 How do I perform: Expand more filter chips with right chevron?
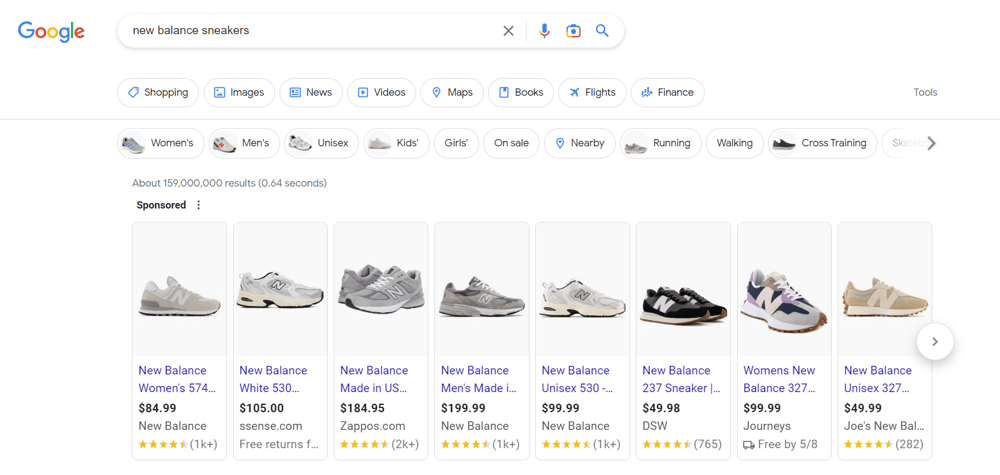[931, 143]
